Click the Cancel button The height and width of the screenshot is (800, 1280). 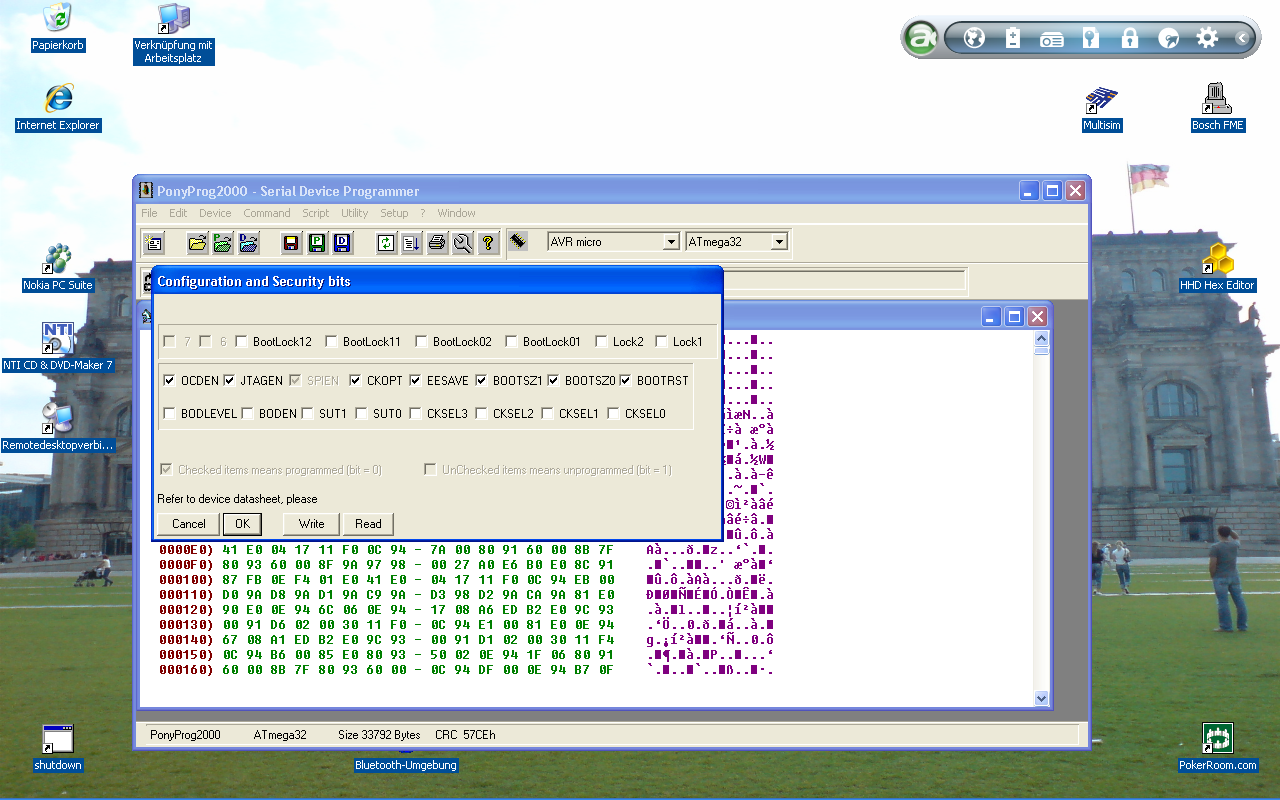pyautogui.click(x=188, y=524)
